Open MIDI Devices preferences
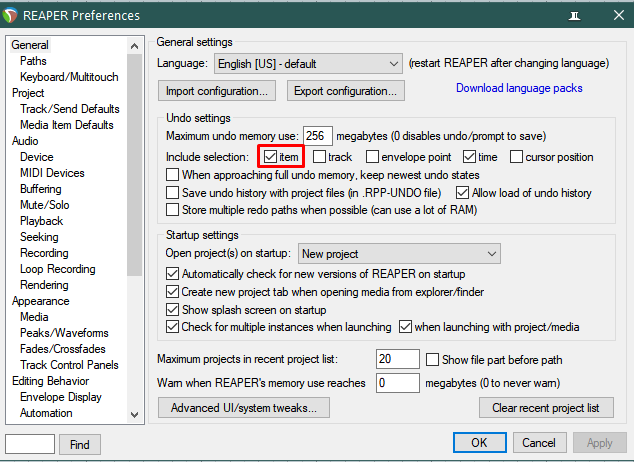 tap(52, 173)
